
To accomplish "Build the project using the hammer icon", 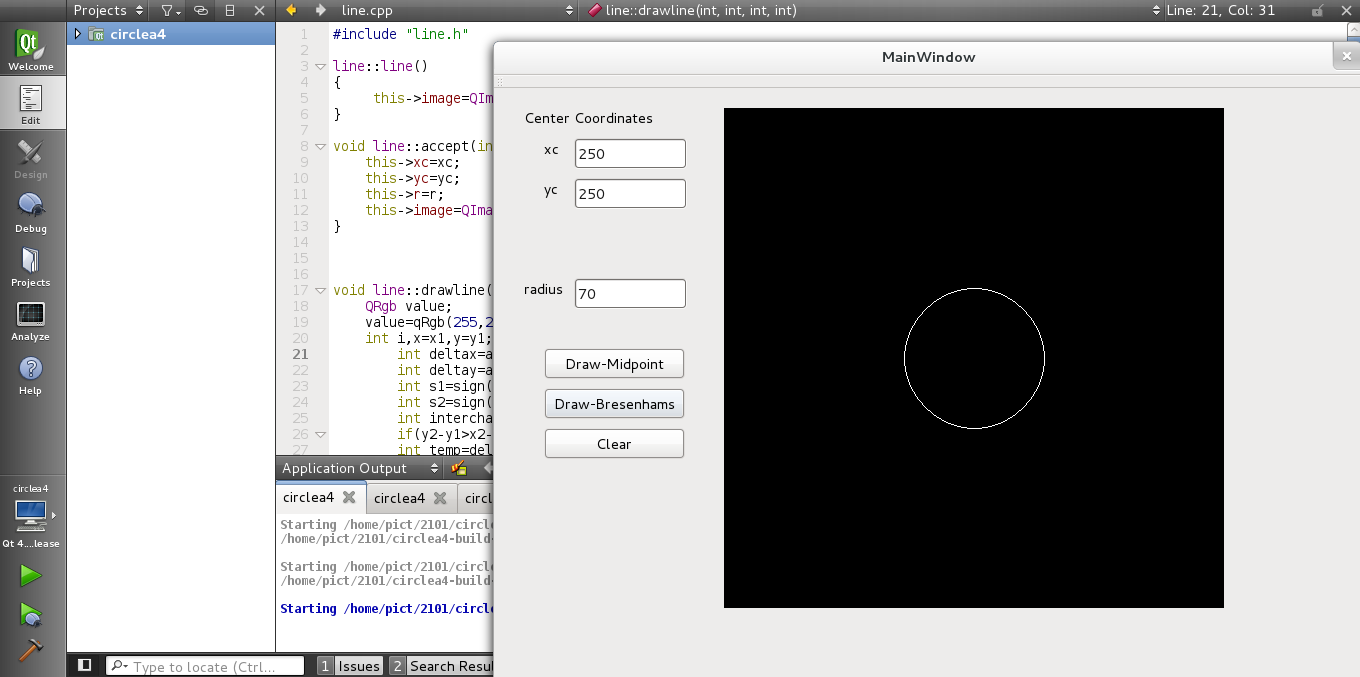I will pos(31,650).
